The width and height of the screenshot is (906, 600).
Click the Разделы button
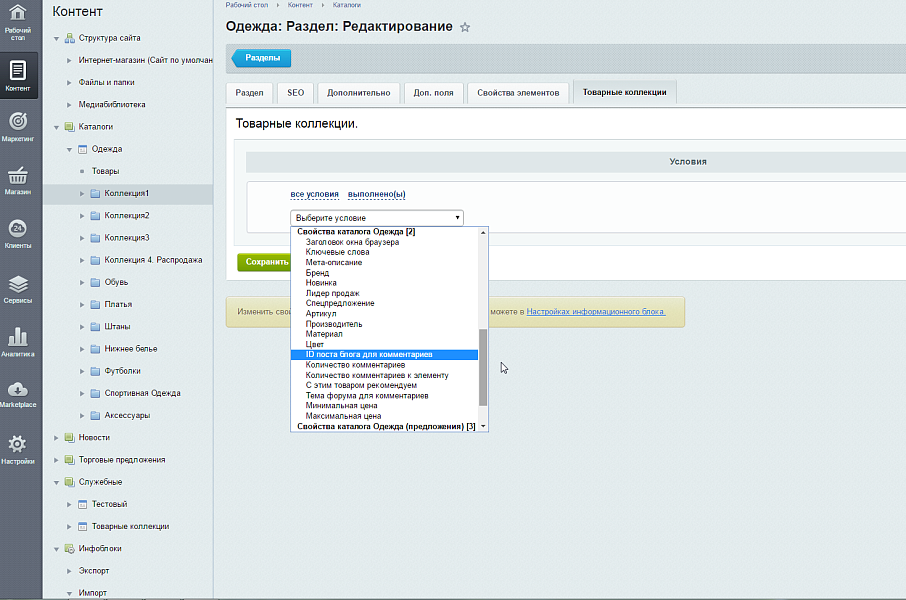click(x=262, y=59)
